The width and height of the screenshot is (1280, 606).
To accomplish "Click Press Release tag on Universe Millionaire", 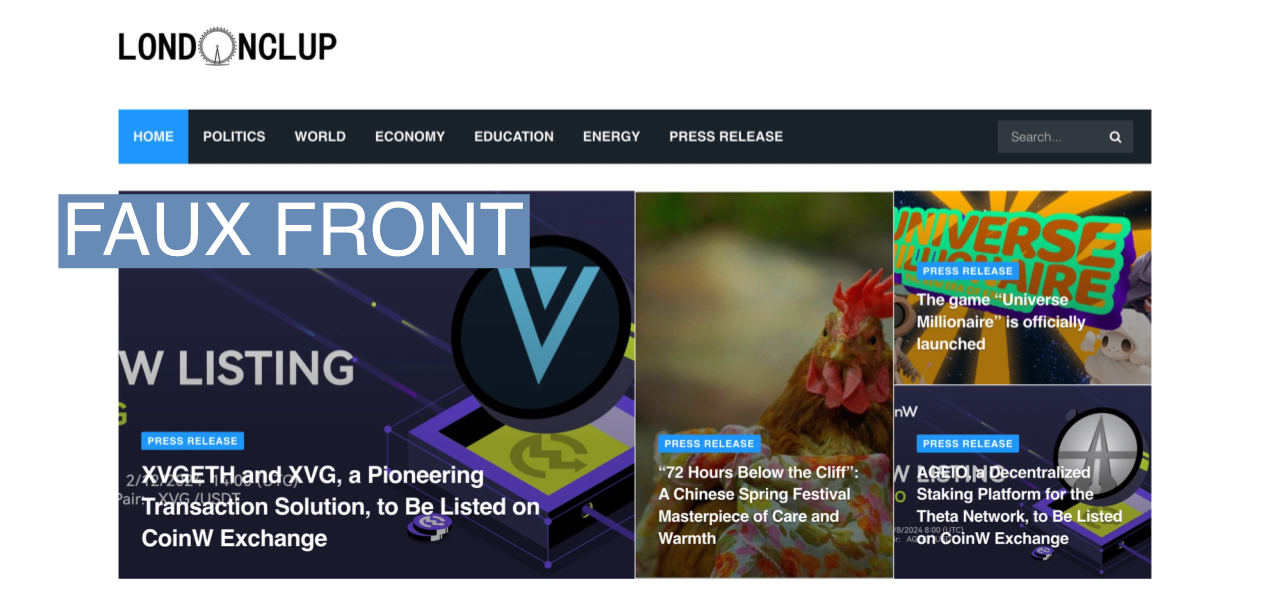I will [968, 271].
